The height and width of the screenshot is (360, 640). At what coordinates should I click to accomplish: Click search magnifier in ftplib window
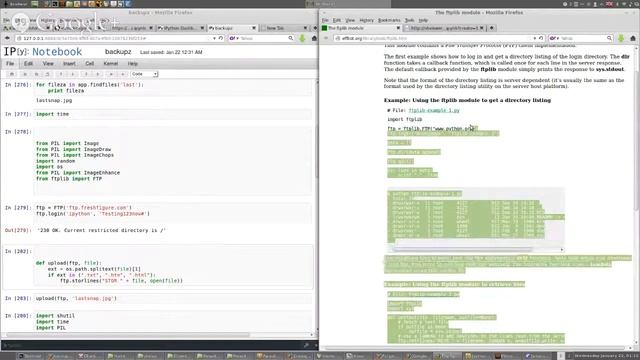(609, 38)
